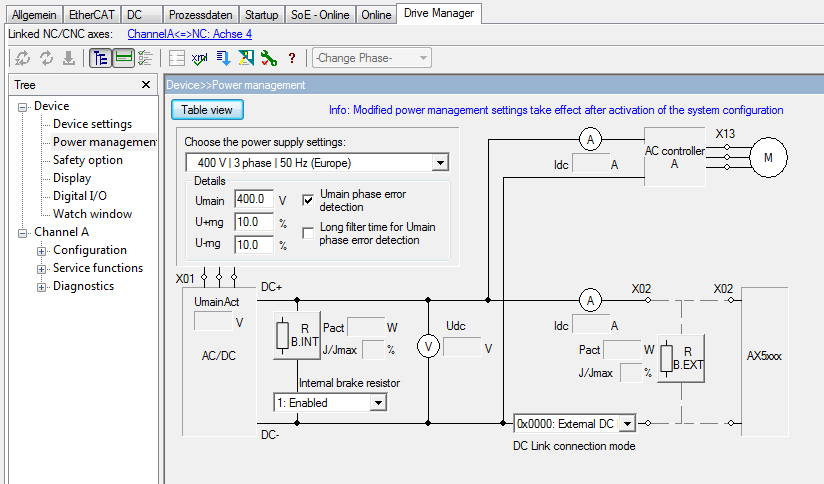Click the gray parameter list icon
This screenshot has width=824, height=484.
pyautogui.click(x=177, y=58)
